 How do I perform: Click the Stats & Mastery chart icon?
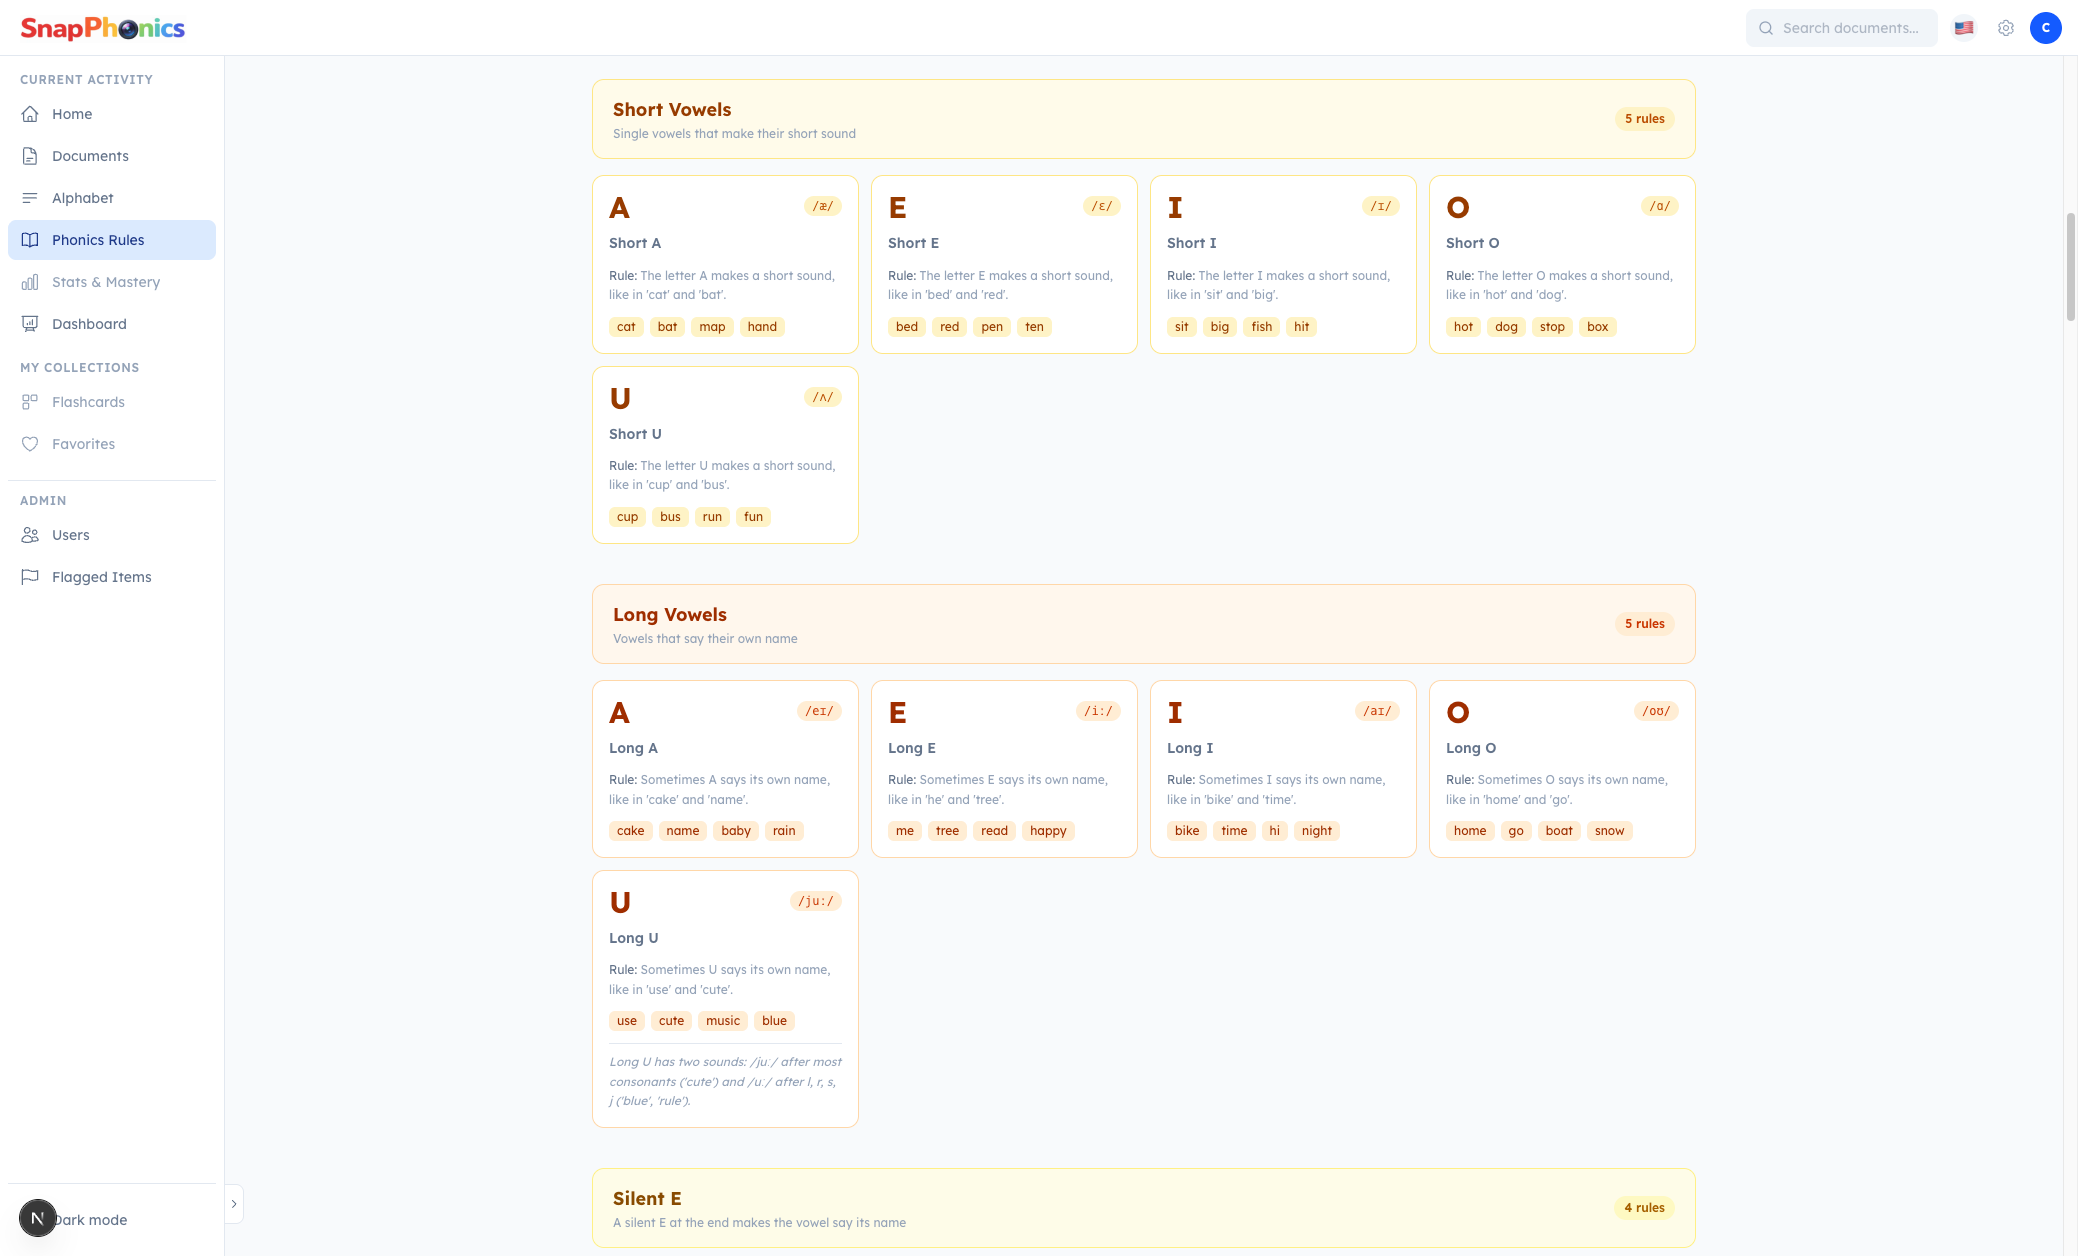tap(30, 282)
